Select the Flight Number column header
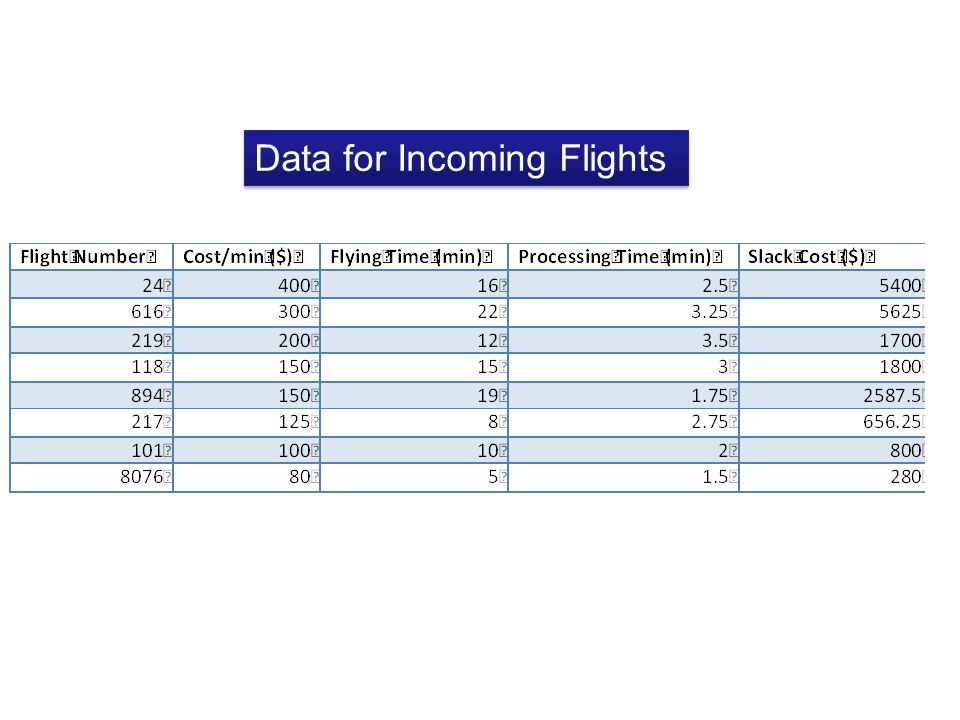The width and height of the screenshot is (960, 720). click(x=92, y=257)
